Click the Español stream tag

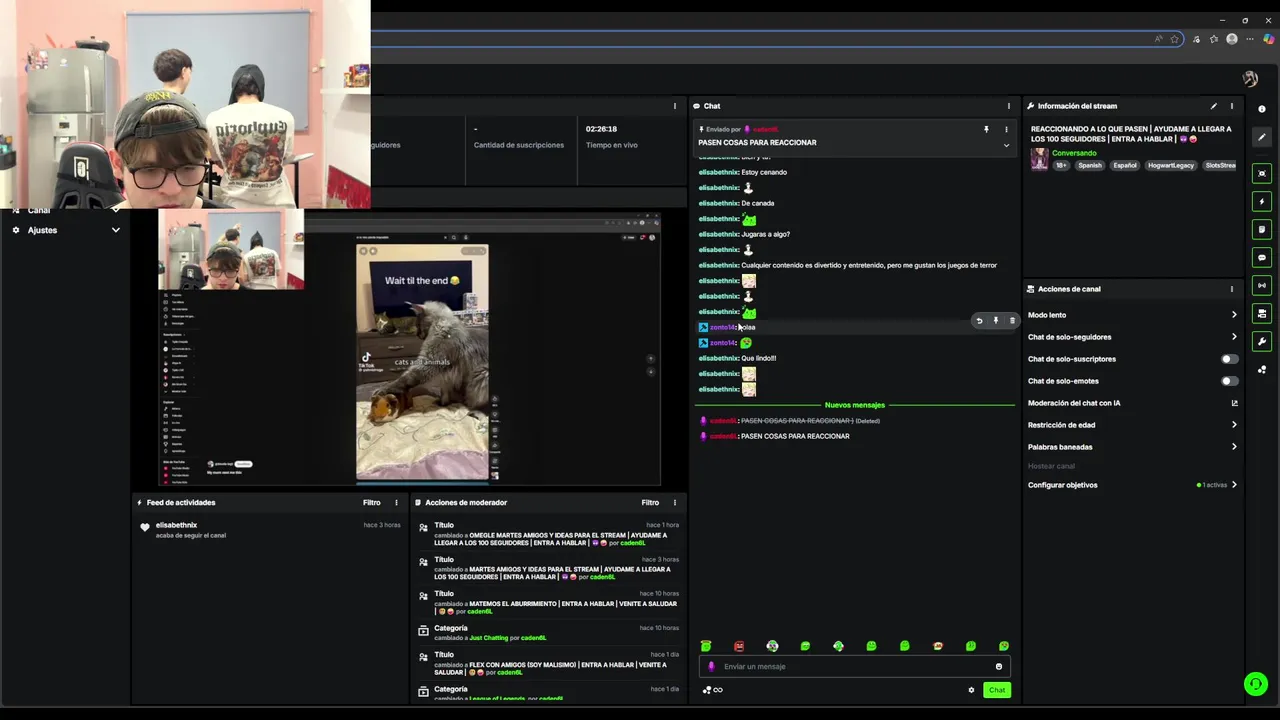point(1125,165)
